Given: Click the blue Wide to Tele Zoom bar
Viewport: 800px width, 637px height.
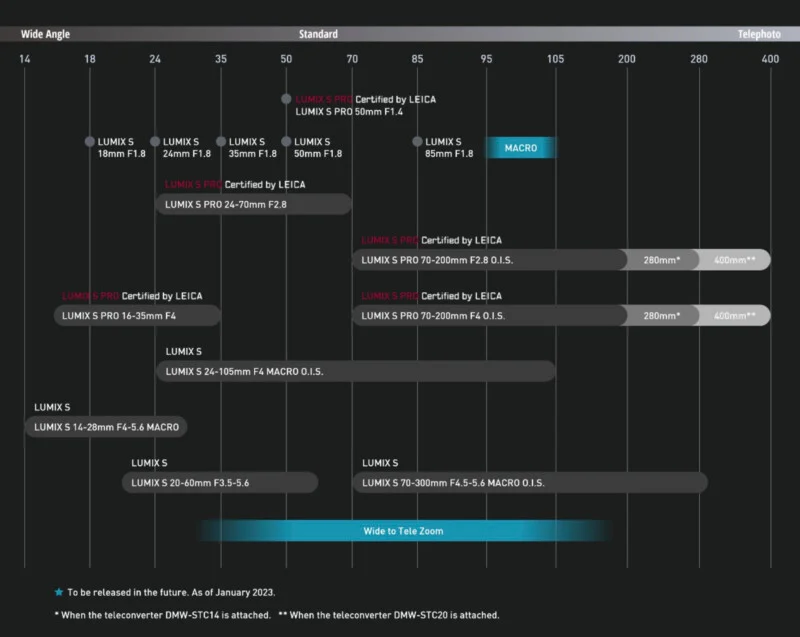Looking at the screenshot, I should coord(403,531).
